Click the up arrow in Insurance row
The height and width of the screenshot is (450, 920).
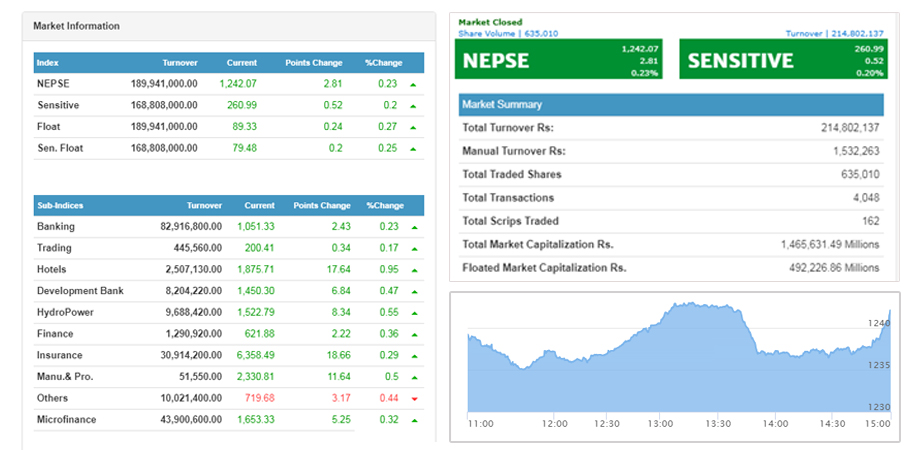coord(415,356)
